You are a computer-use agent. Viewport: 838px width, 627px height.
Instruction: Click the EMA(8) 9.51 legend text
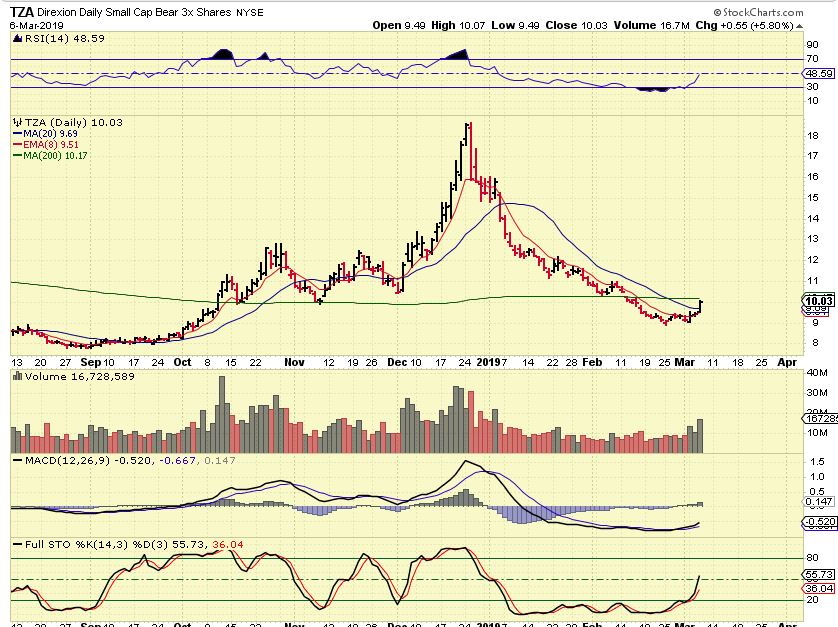51,145
